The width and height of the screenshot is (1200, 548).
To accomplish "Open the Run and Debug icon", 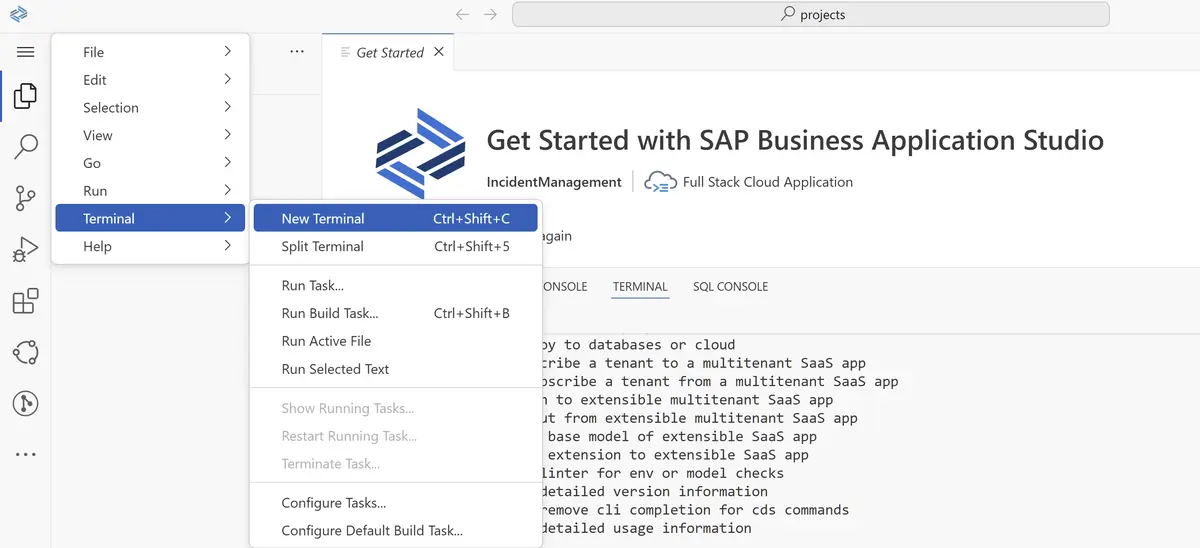I will [x=26, y=249].
